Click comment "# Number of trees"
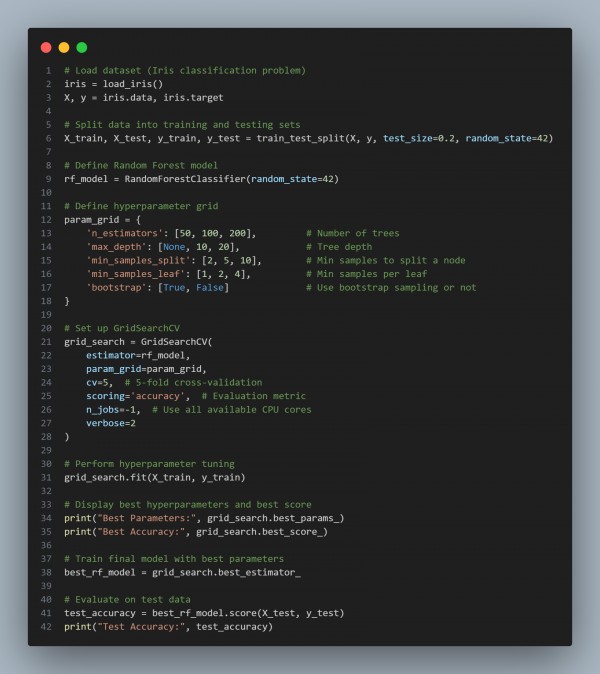600x674 pixels. click(x=352, y=233)
